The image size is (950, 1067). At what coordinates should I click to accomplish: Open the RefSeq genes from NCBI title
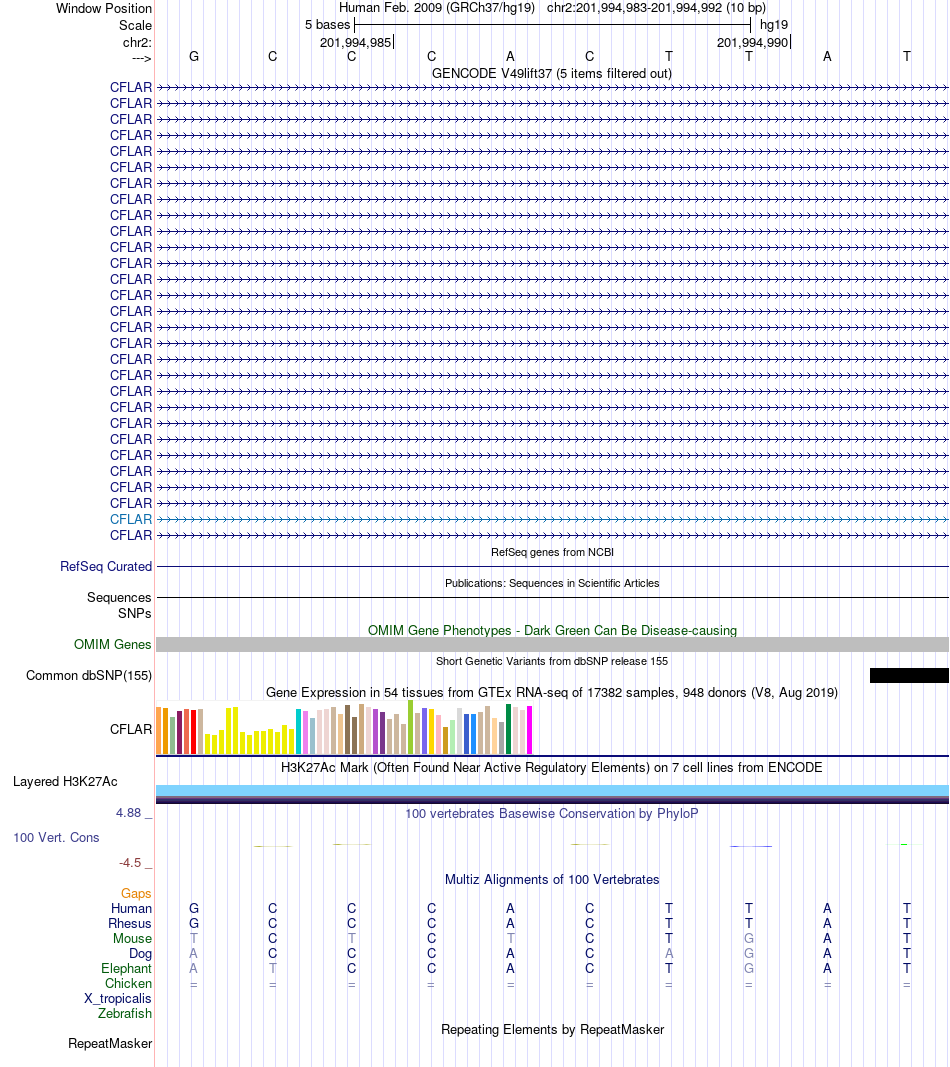(552, 553)
